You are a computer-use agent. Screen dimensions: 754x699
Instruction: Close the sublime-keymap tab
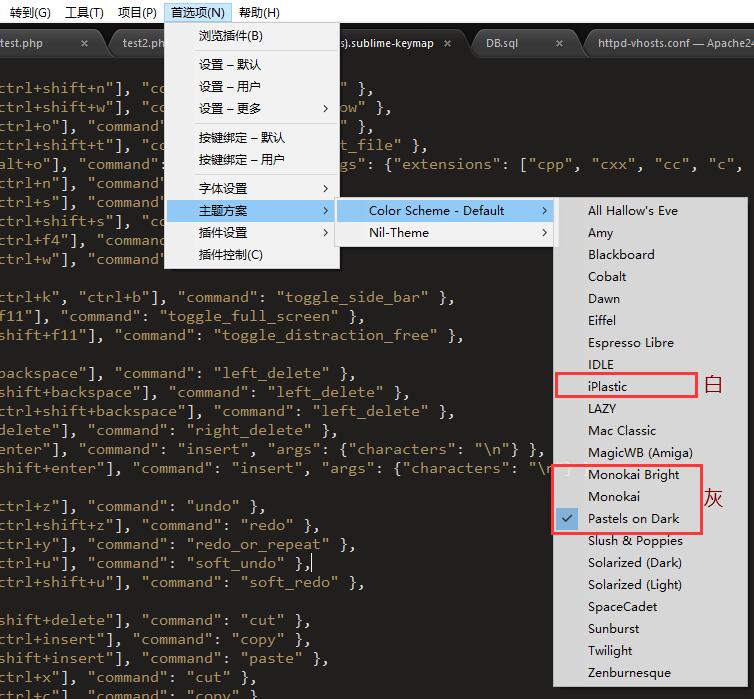coord(447,43)
